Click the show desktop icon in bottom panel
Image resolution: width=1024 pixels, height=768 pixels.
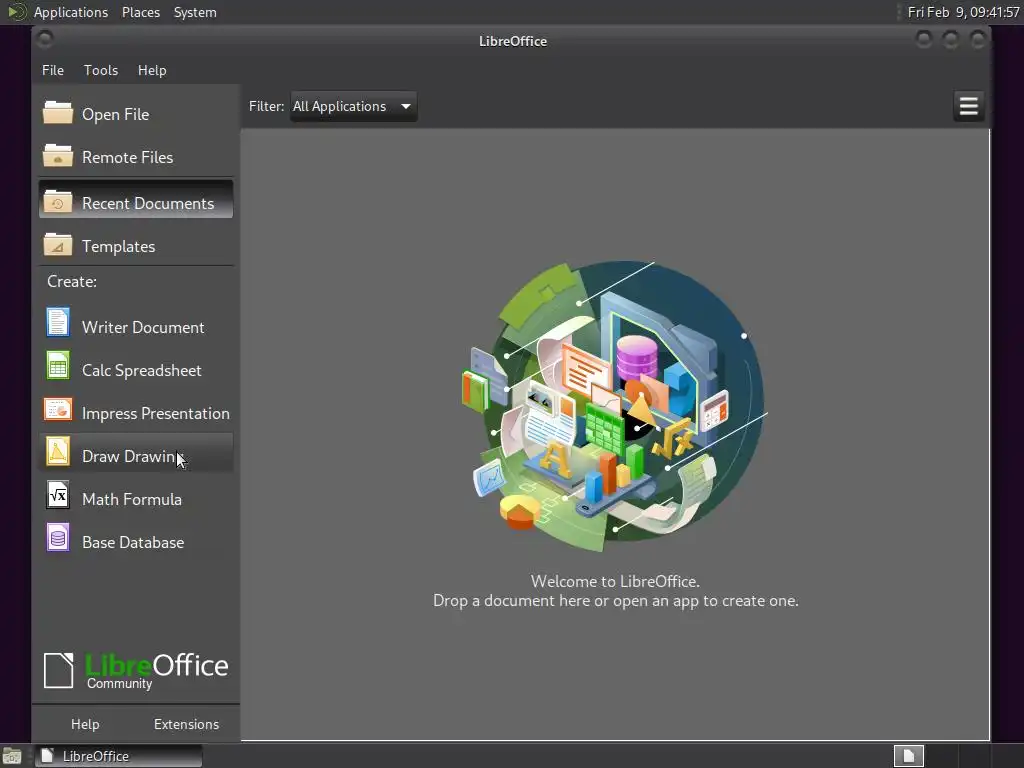pos(12,756)
